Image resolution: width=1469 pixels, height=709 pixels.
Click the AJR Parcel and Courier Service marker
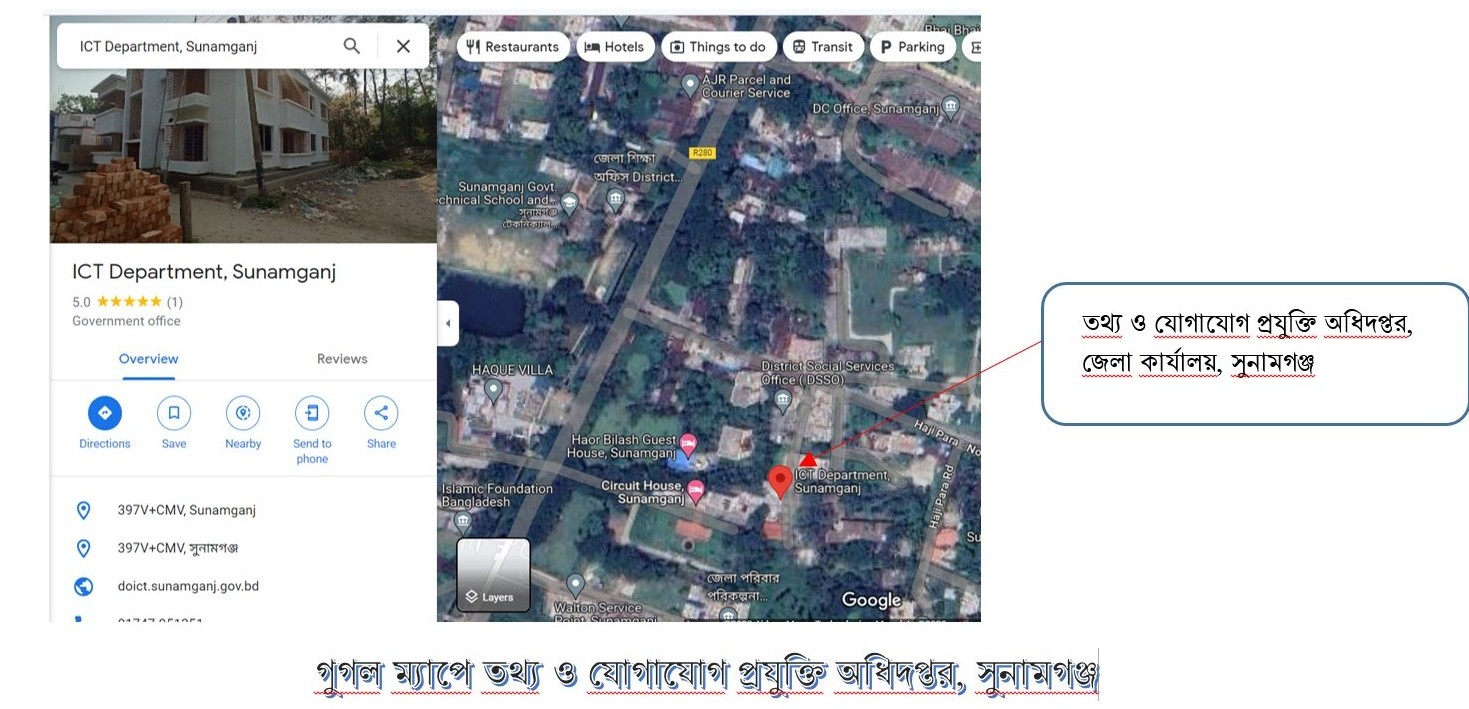pyautogui.click(x=689, y=86)
